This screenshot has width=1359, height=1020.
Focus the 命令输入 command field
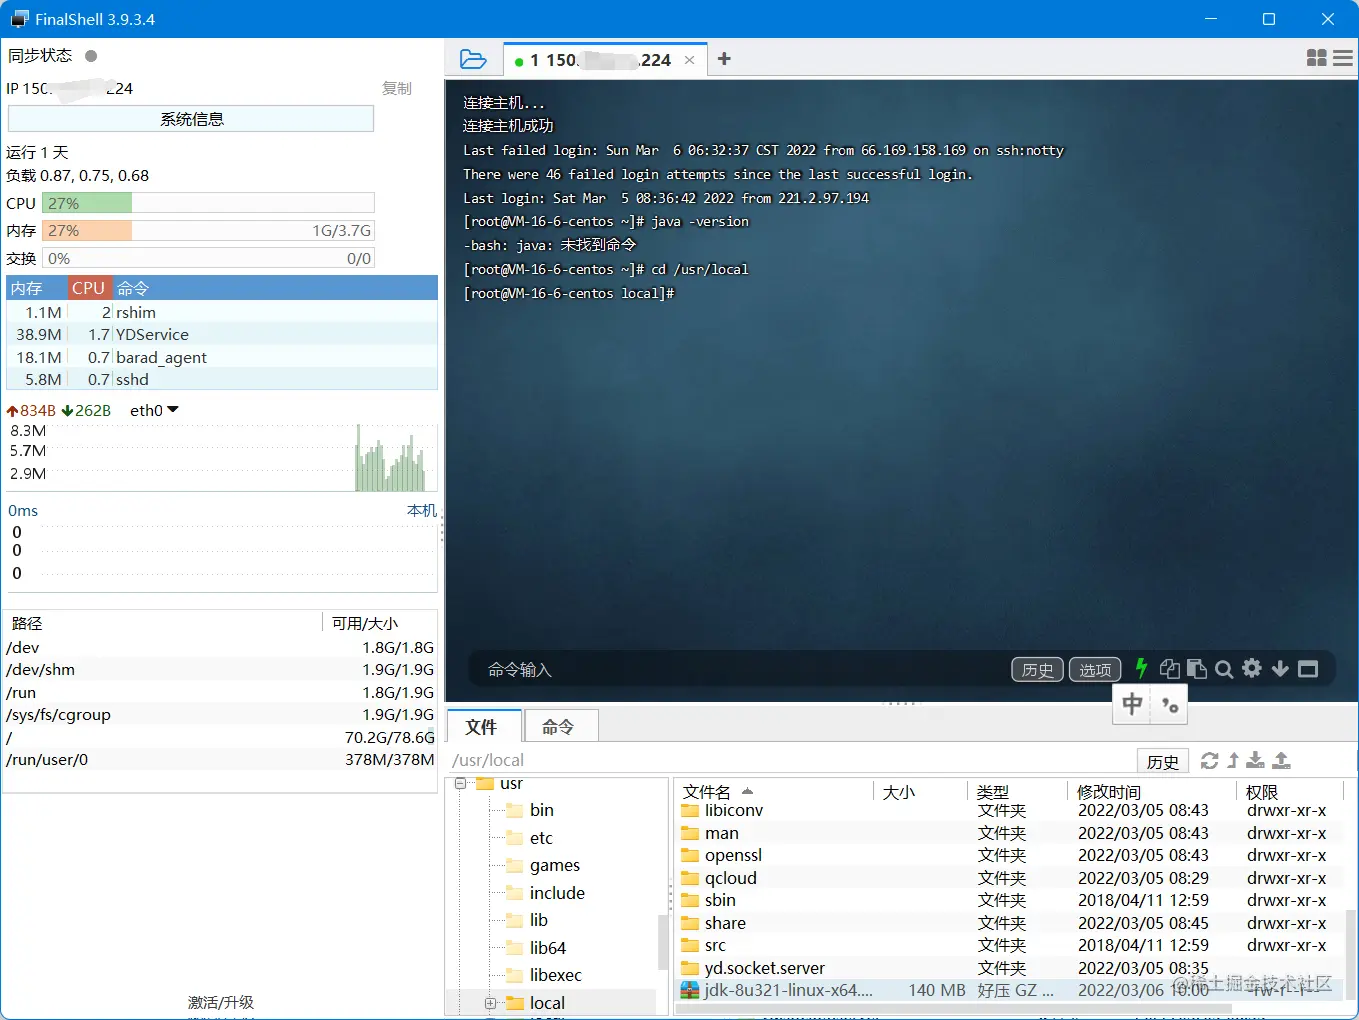740,669
